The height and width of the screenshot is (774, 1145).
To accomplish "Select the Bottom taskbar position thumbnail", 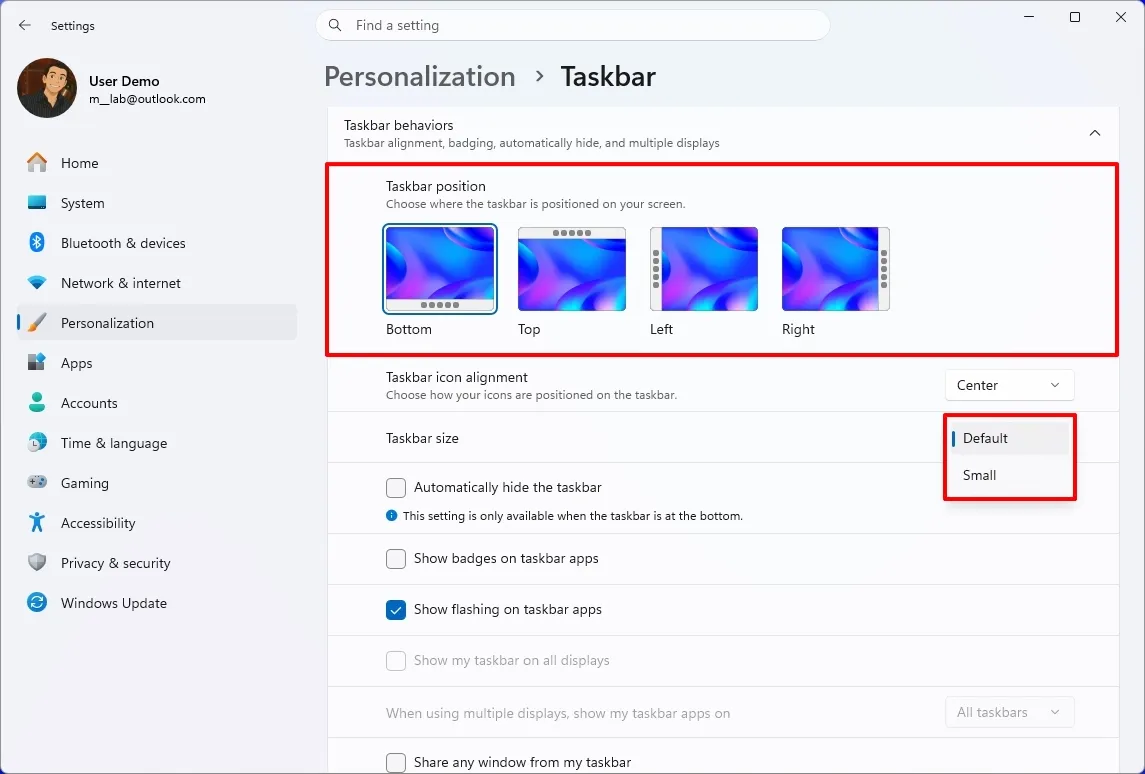I will point(440,269).
